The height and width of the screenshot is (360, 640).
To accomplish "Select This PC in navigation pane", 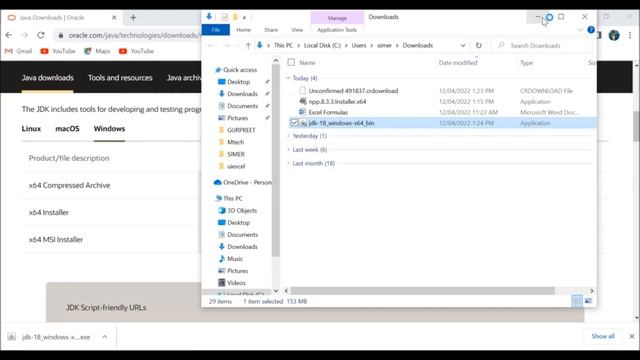I will [x=229, y=198].
